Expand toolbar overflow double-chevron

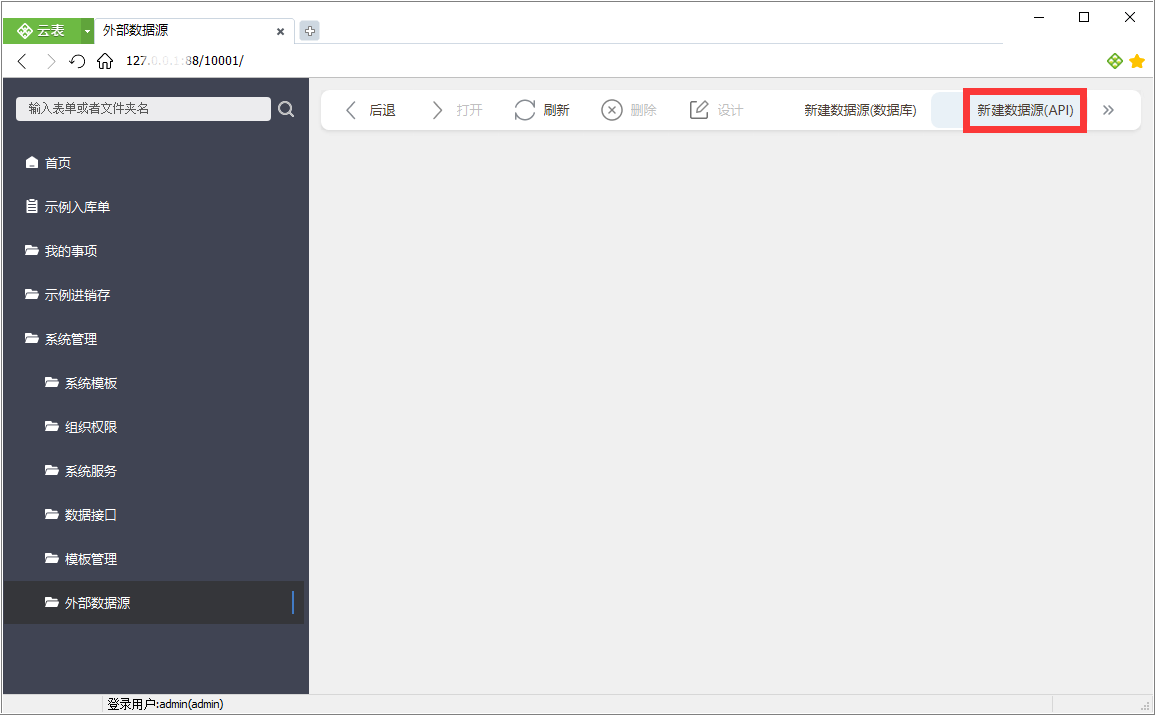coord(1109,110)
